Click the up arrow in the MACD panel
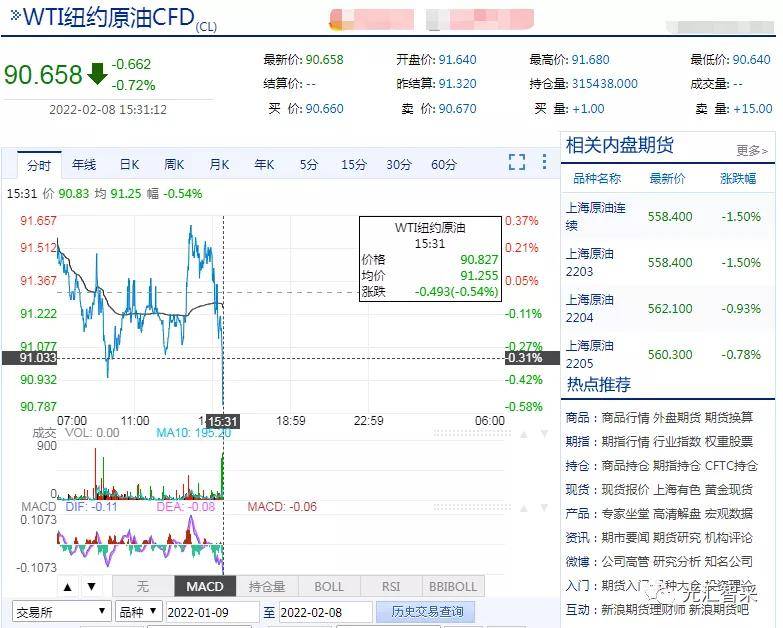 tap(524, 508)
